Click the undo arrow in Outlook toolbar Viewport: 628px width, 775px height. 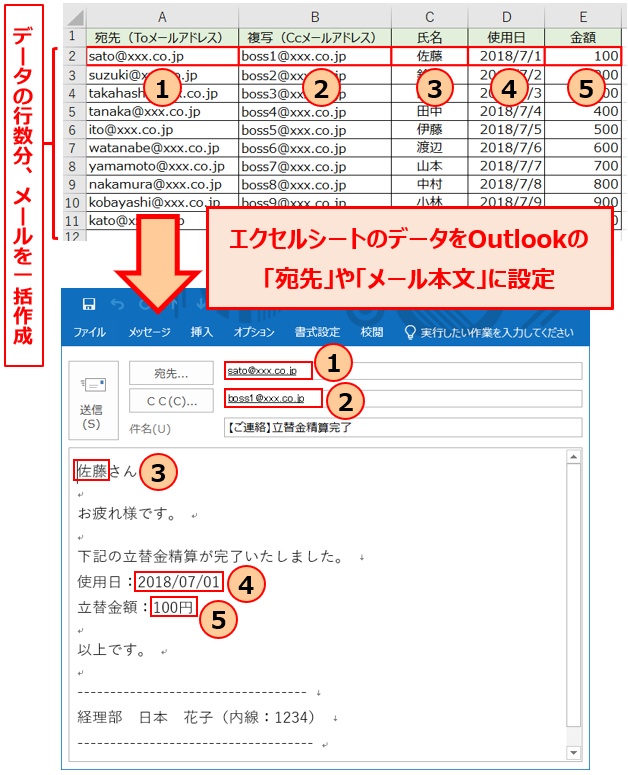click(117, 304)
